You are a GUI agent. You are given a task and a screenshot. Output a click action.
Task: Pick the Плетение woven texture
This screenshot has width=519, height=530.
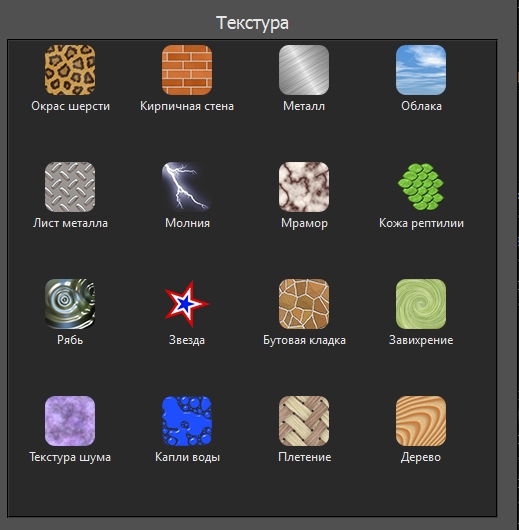click(304, 421)
